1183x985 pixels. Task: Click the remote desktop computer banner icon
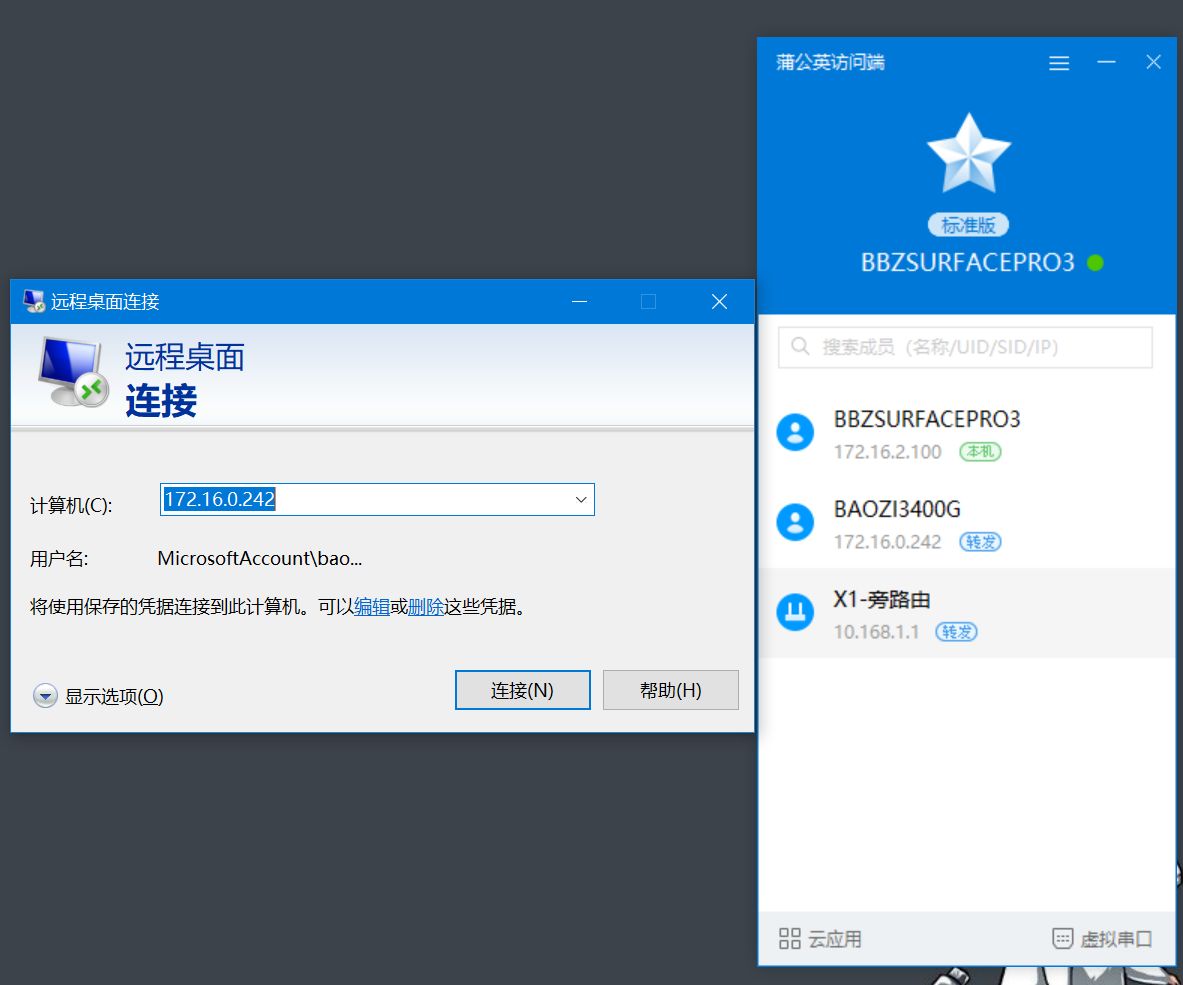pyautogui.click(x=73, y=372)
